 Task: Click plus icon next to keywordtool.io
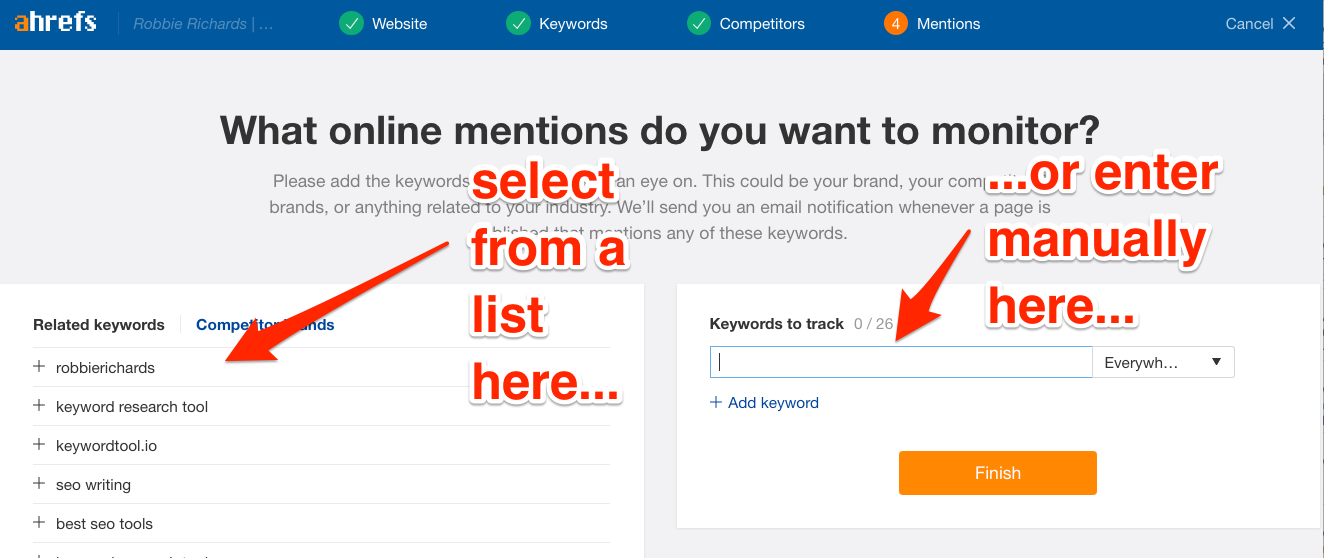(39, 445)
